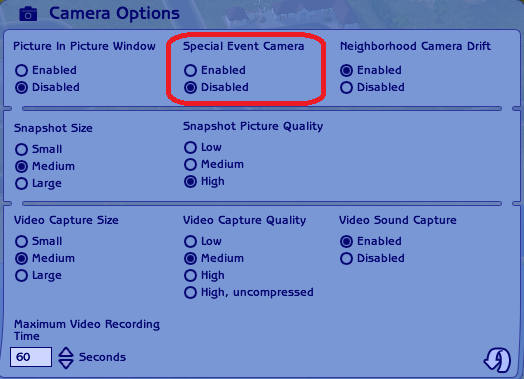Click the reset-to-defaults arrow icon

[498, 360]
